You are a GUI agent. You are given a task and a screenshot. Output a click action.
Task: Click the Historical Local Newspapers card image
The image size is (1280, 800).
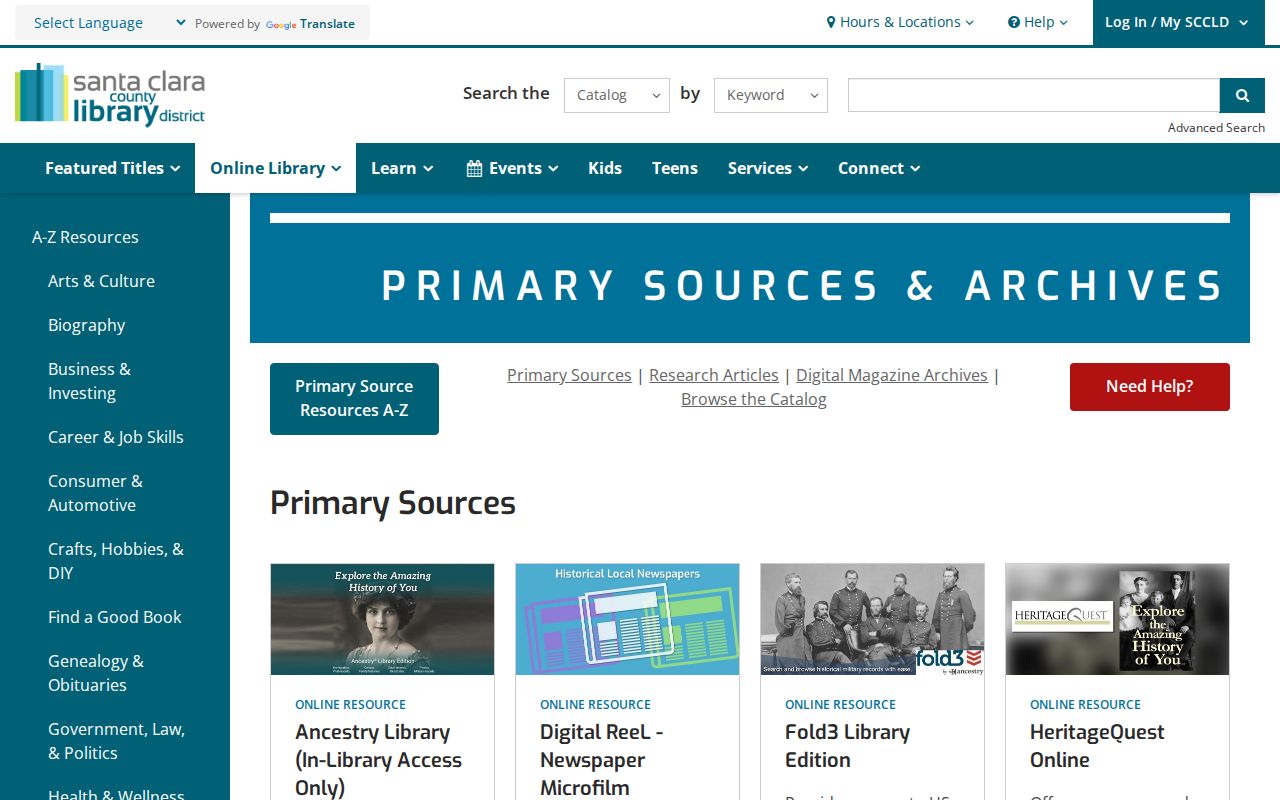click(627, 619)
